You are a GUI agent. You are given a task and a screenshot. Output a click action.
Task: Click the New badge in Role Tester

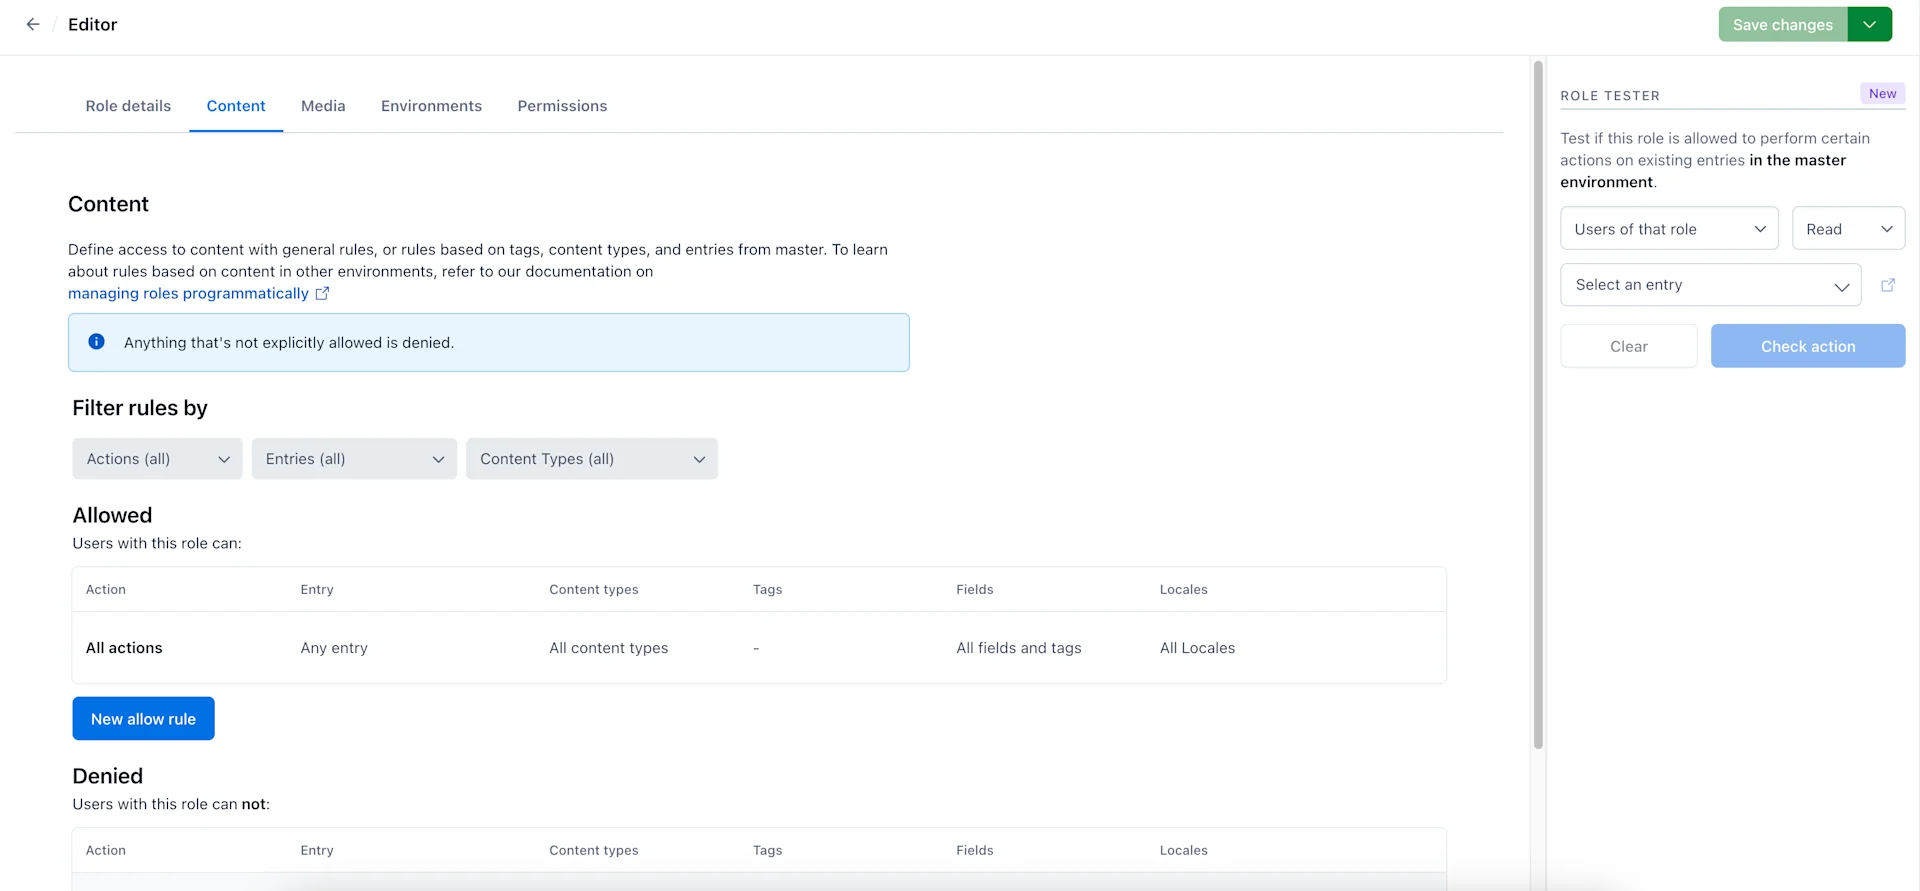1882,93
